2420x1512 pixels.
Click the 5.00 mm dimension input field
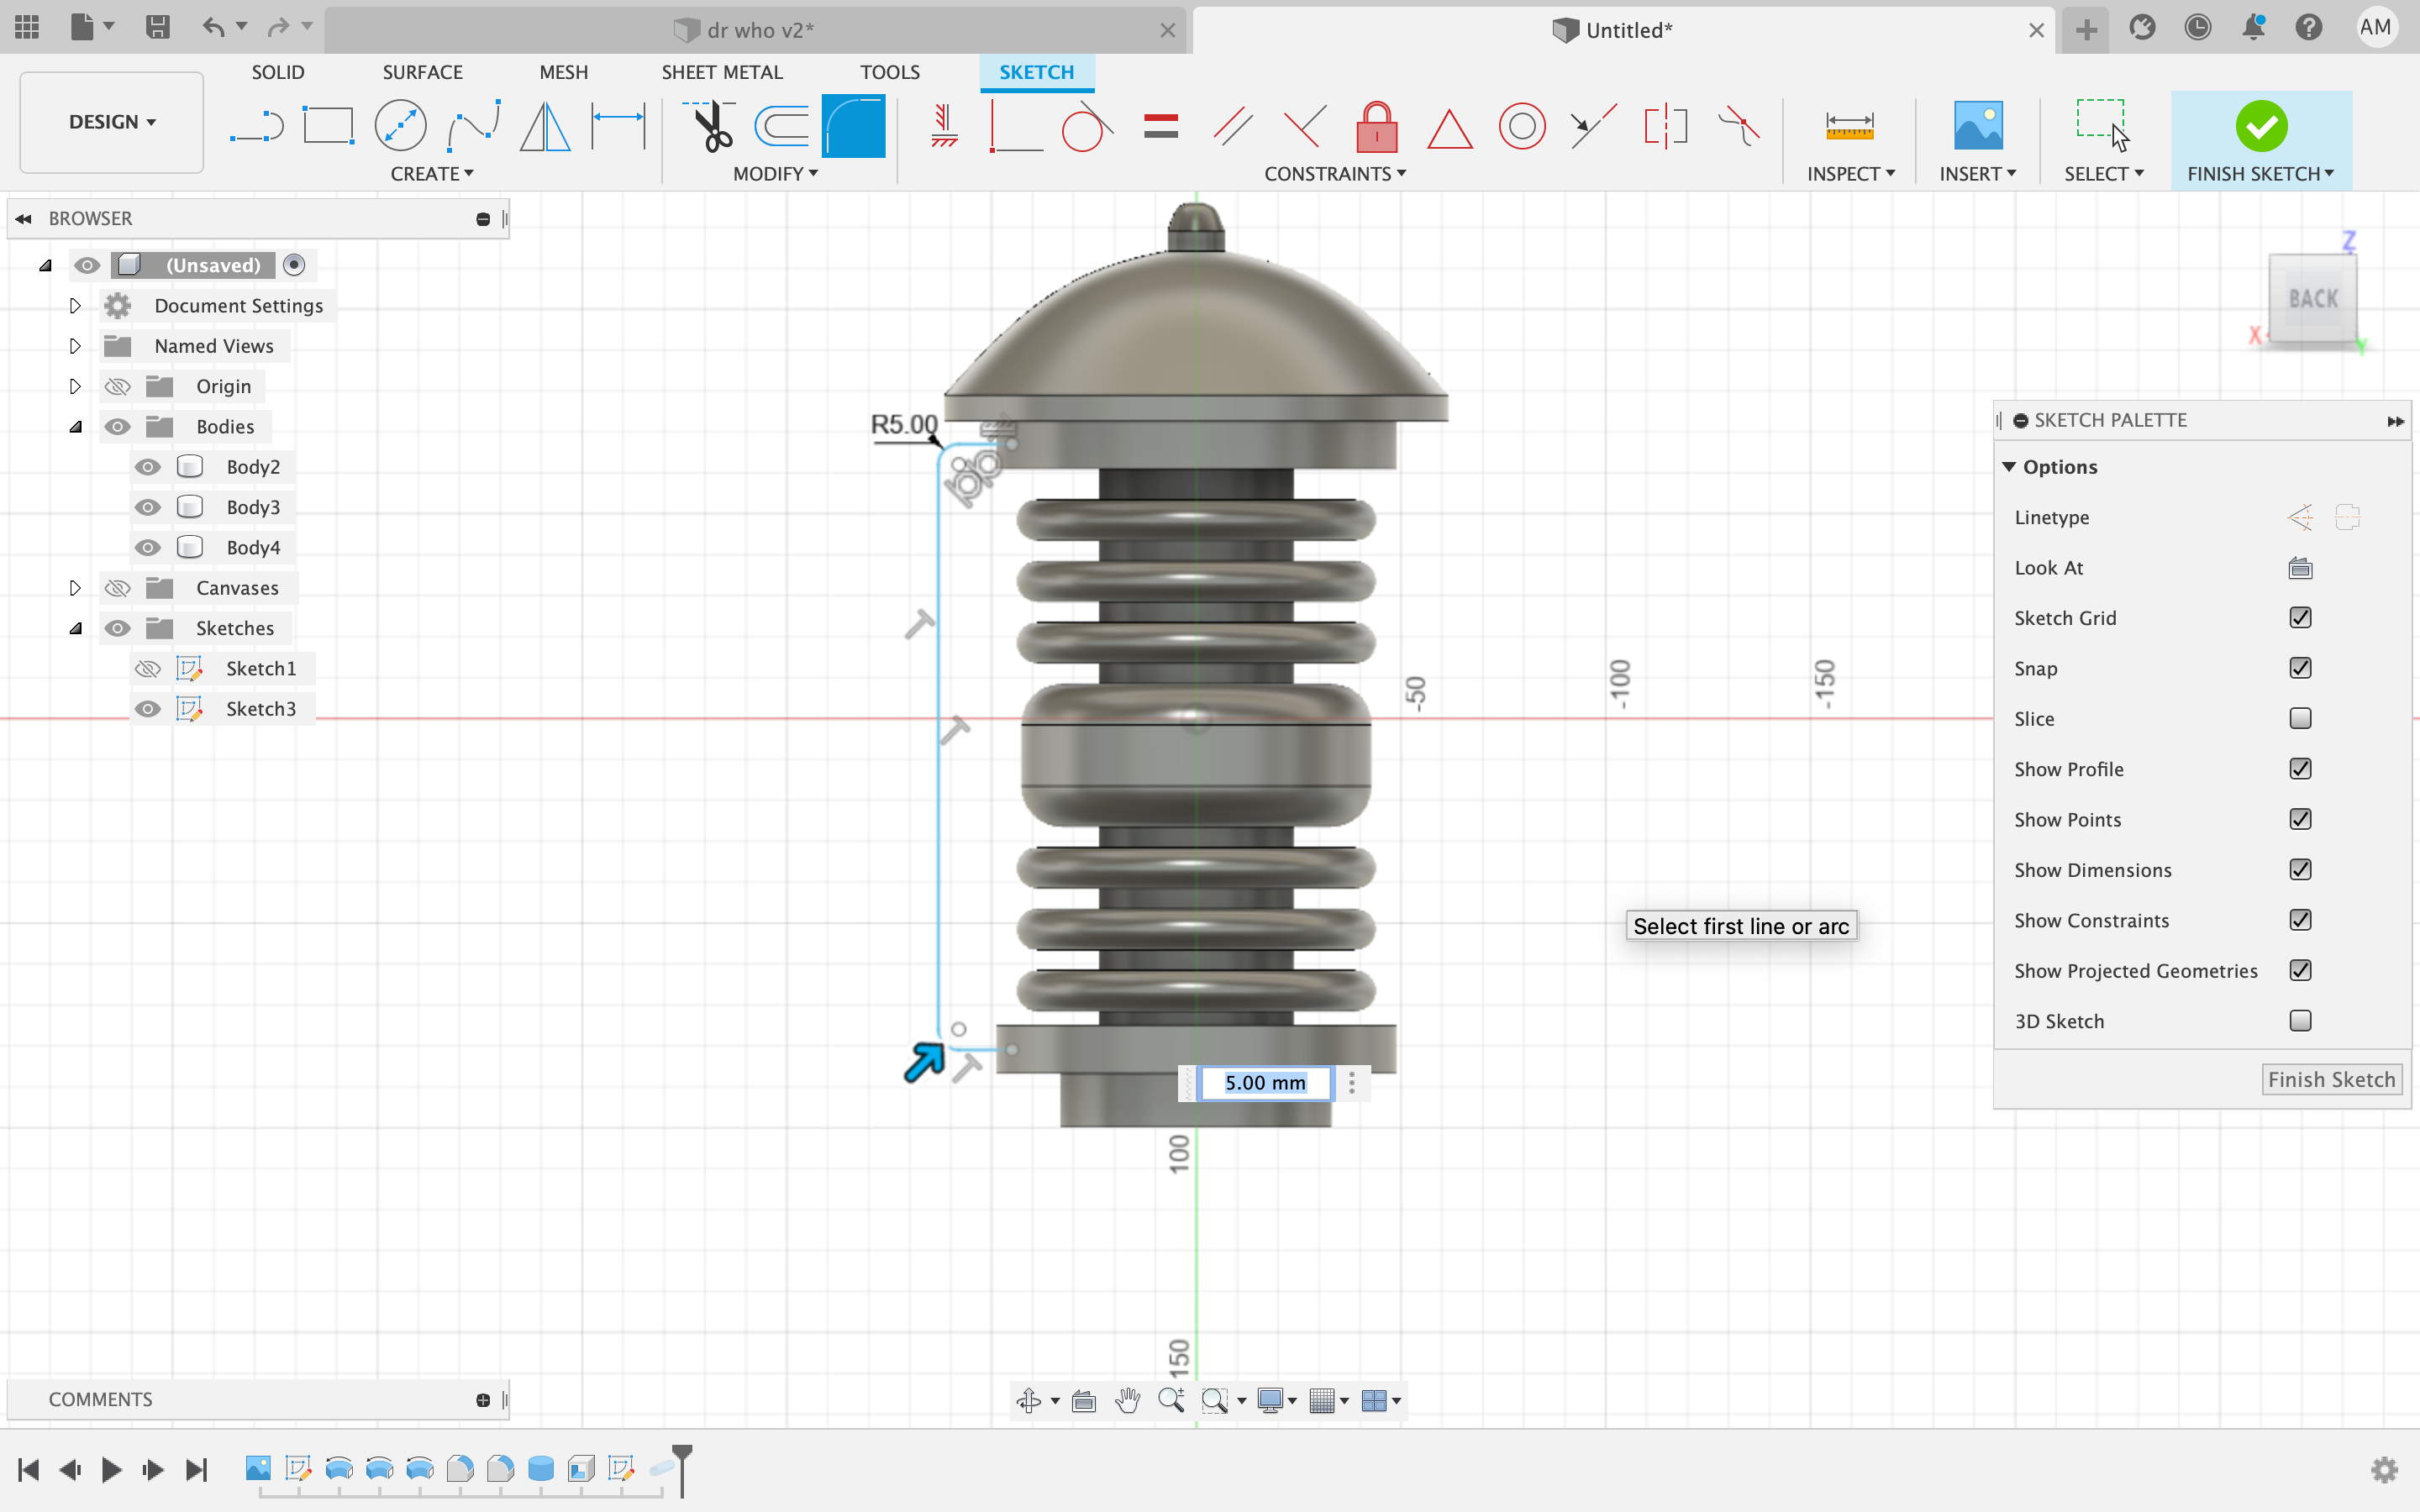coord(1264,1082)
